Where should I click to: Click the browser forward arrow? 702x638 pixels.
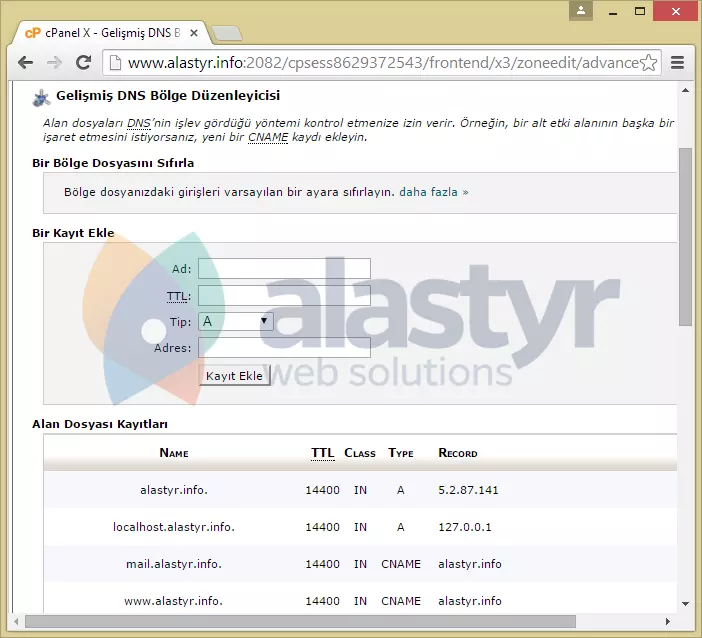click(x=54, y=63)
